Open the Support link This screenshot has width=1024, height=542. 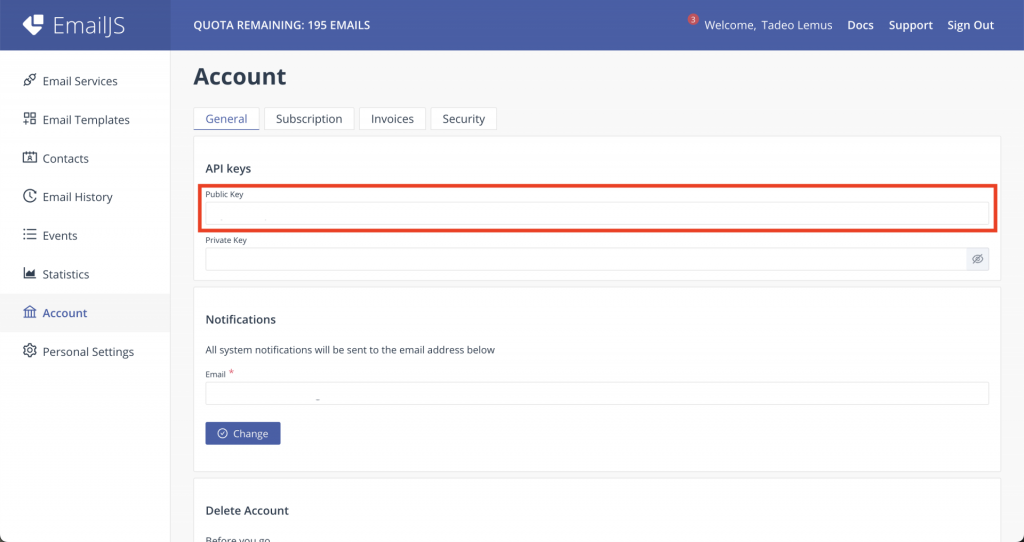click(x=910, y=25)
